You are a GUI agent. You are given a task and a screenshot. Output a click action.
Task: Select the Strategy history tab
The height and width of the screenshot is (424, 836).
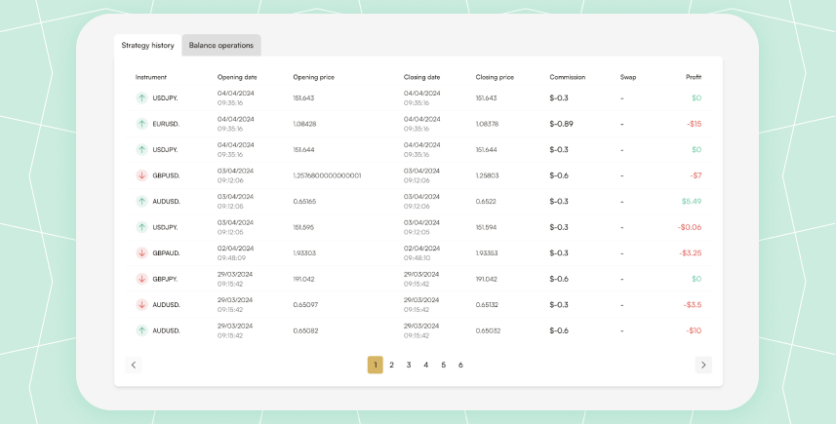(x=148, y=45)
